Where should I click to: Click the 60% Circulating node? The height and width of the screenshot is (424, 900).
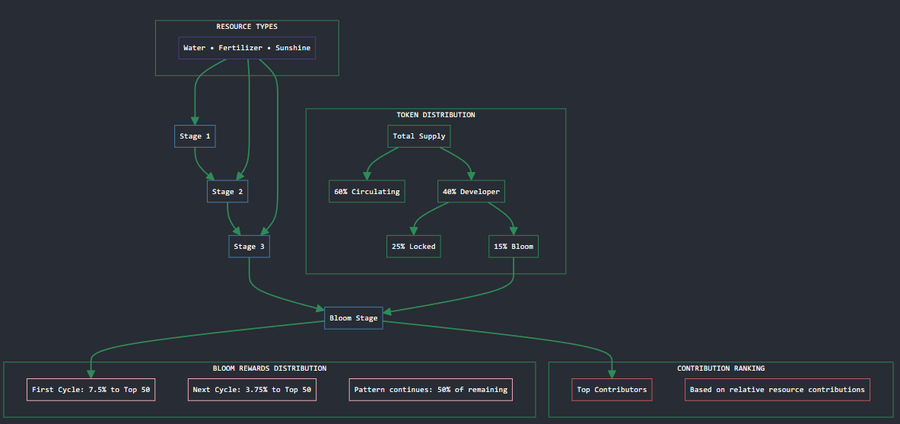367,191
